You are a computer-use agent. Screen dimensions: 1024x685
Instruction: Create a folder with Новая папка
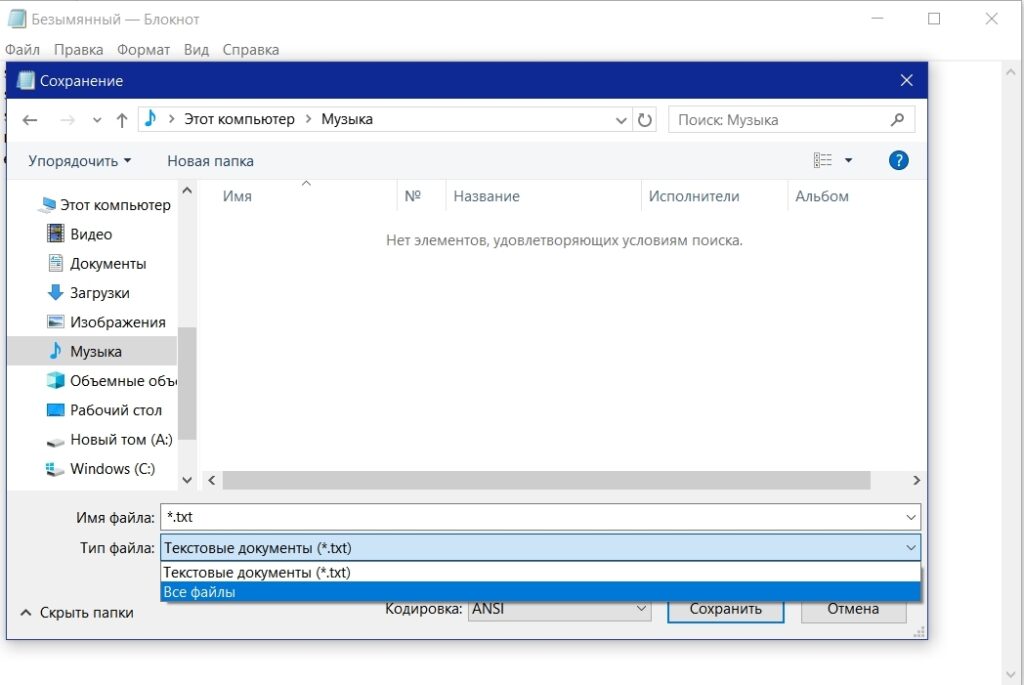[210, 161]
